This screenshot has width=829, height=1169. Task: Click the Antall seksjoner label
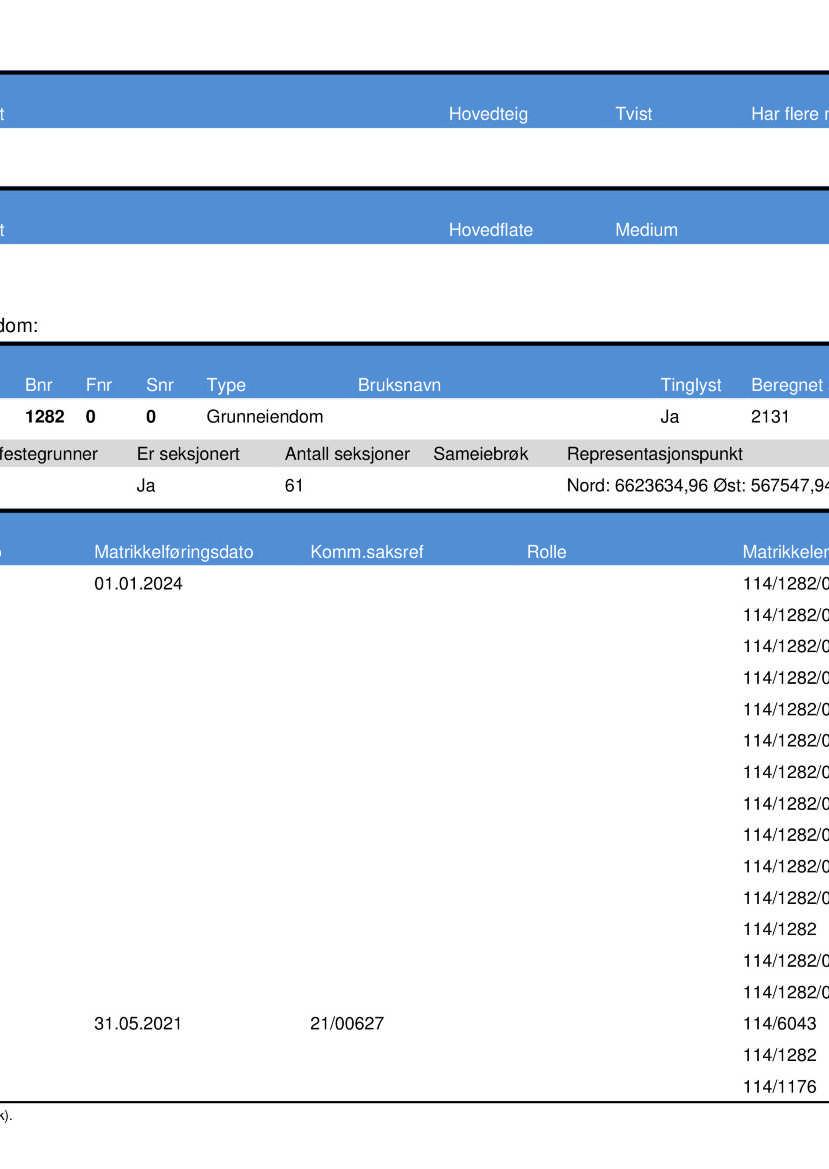click(347, 454)
